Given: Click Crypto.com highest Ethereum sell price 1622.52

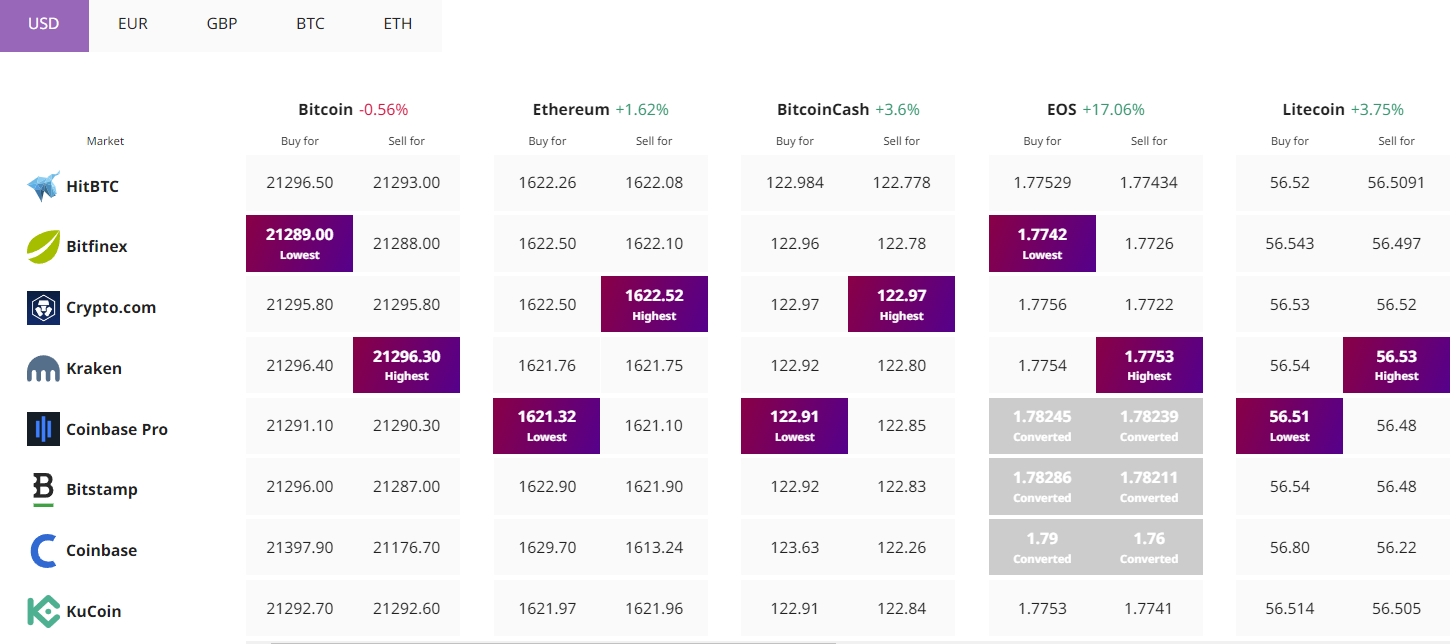Looking at the screenshot, I should 654,304.
